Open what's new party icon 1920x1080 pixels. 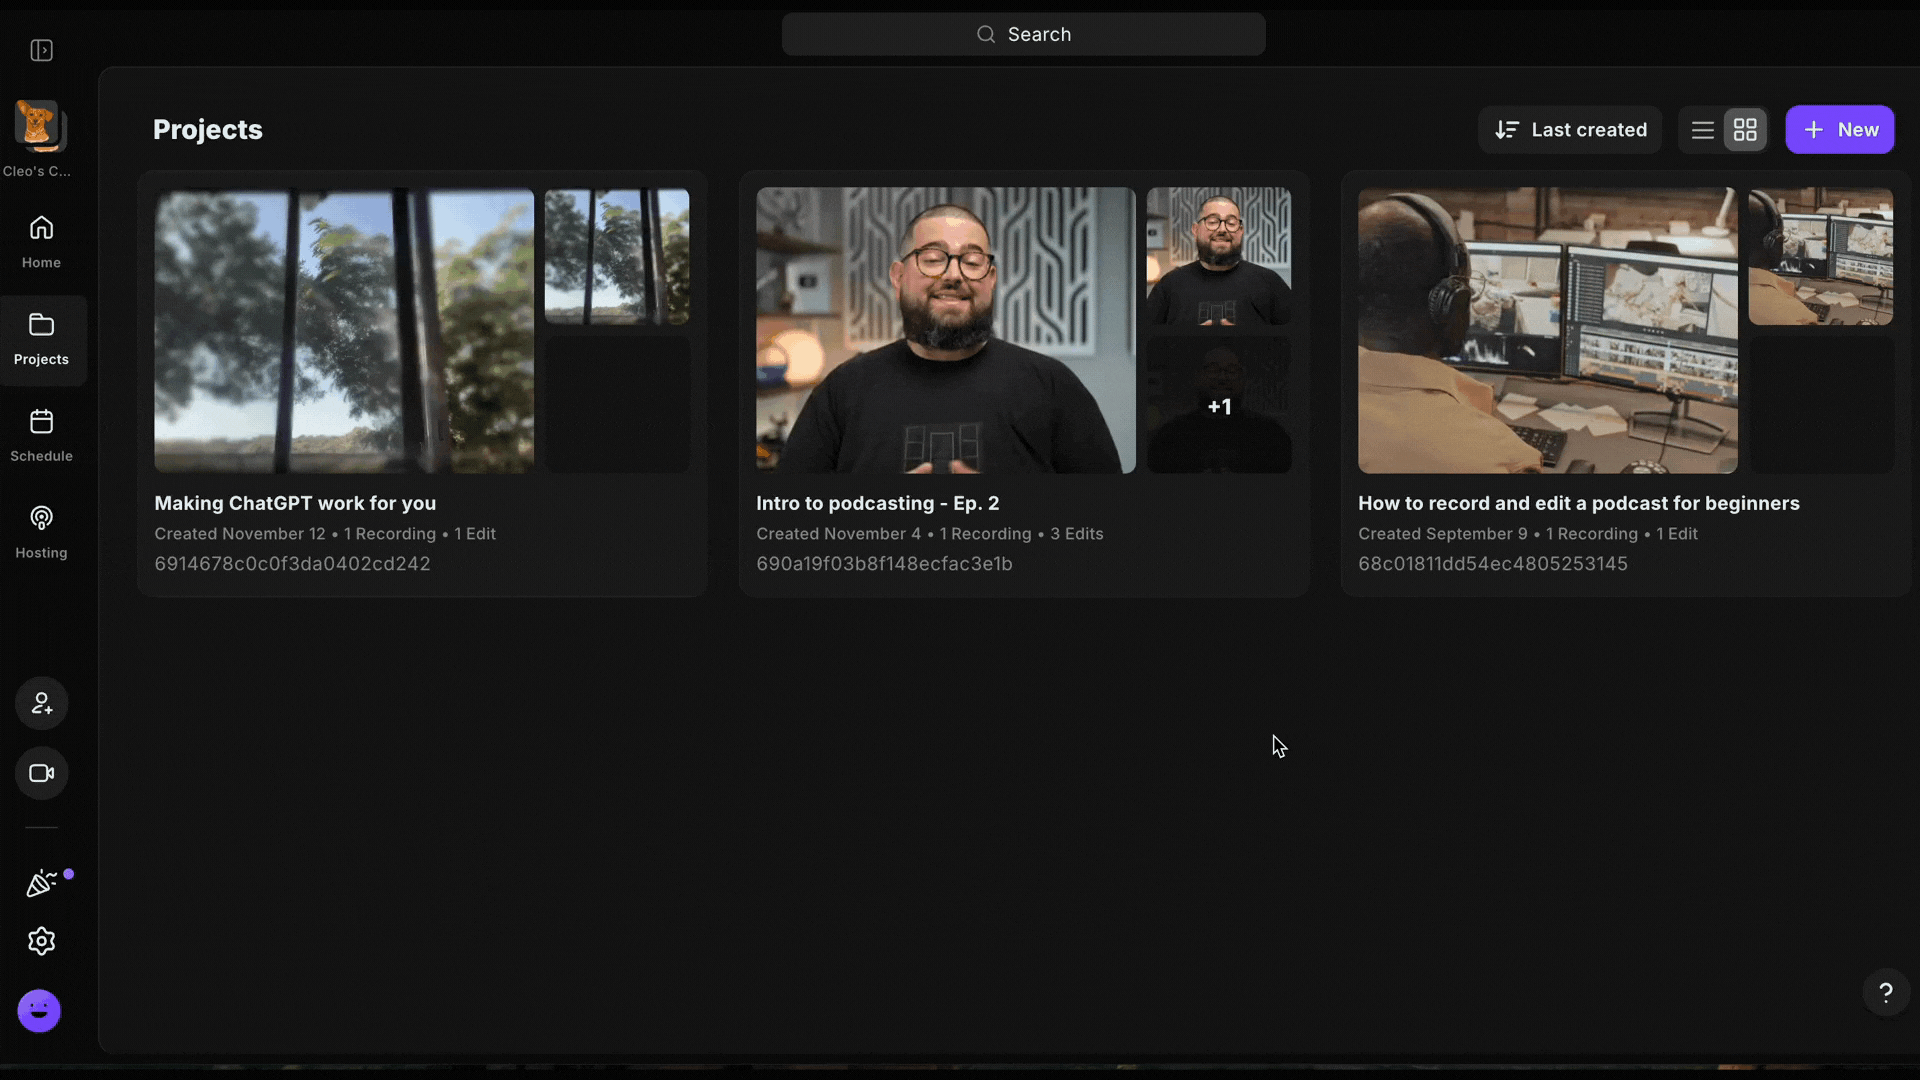[x=41, y=883]
